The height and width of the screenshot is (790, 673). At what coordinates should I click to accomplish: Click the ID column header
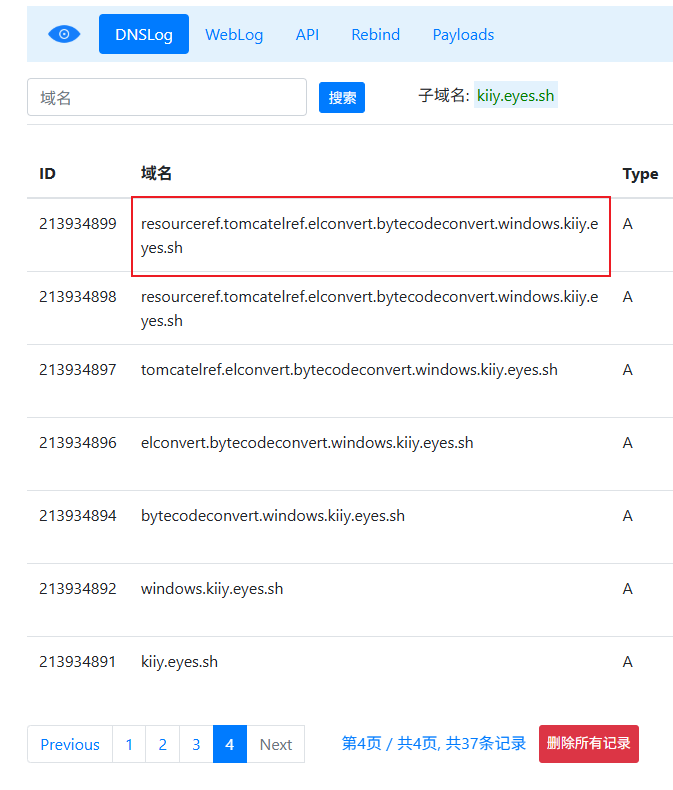tap(48, 174)
